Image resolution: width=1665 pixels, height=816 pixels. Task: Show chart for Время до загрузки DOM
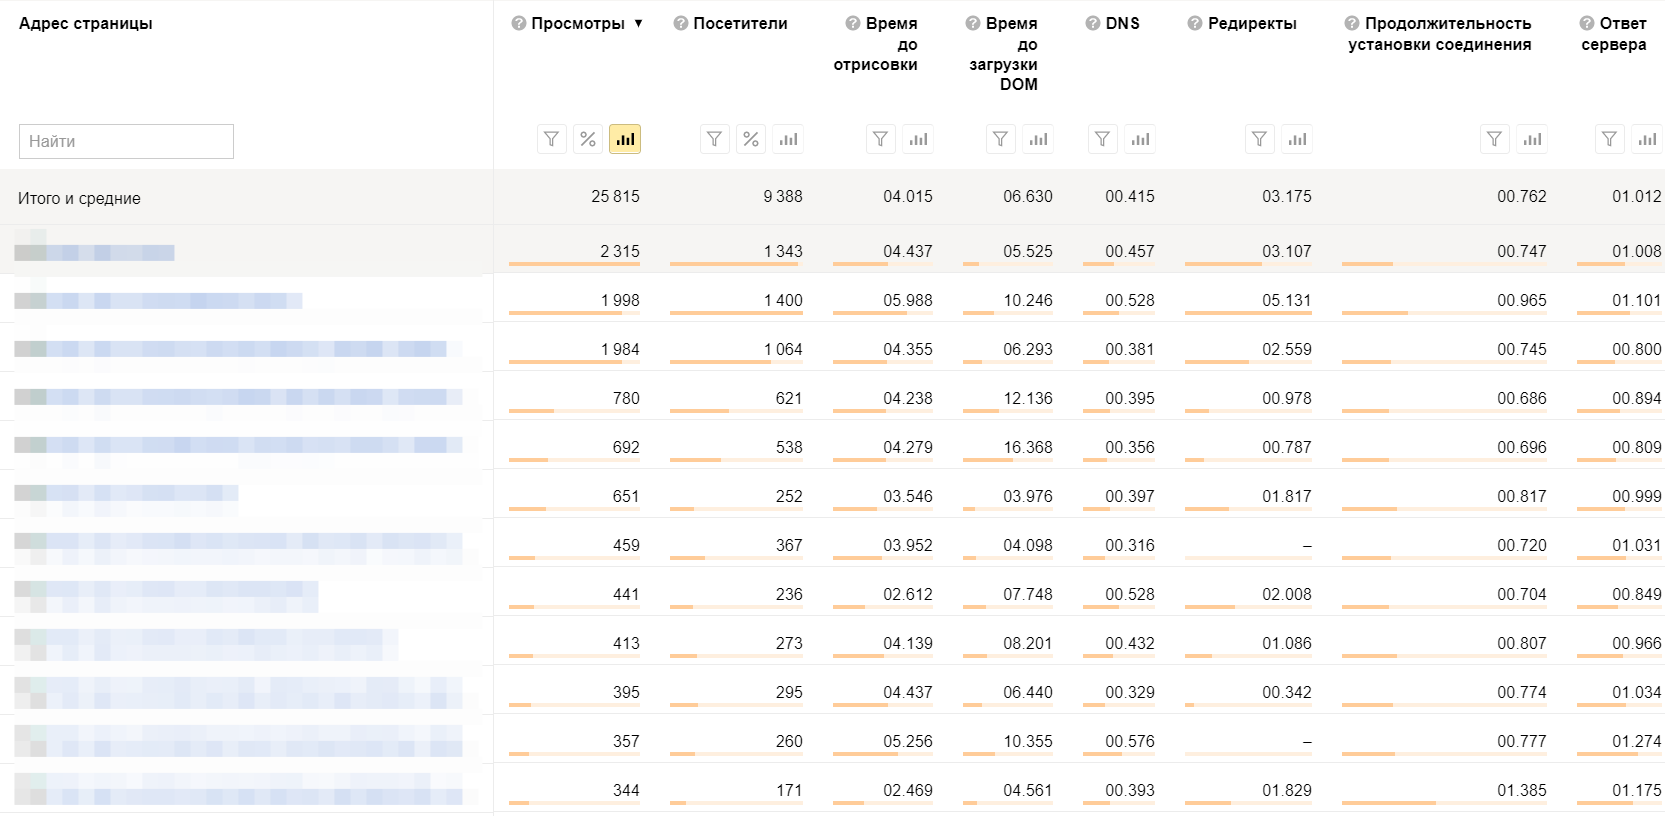pyautogui.click(x=1038, y=139)
